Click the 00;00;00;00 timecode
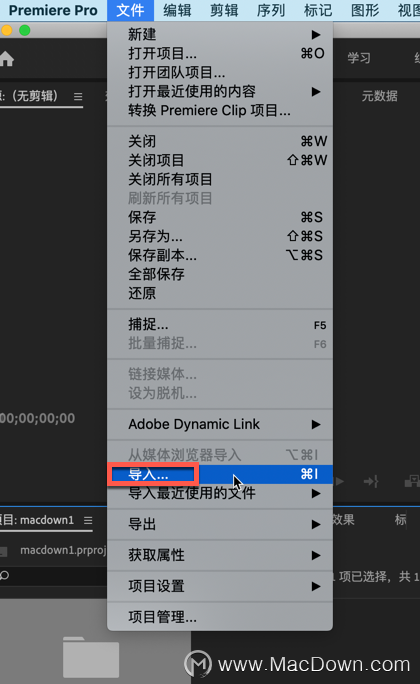 click(x=38, y=418)
